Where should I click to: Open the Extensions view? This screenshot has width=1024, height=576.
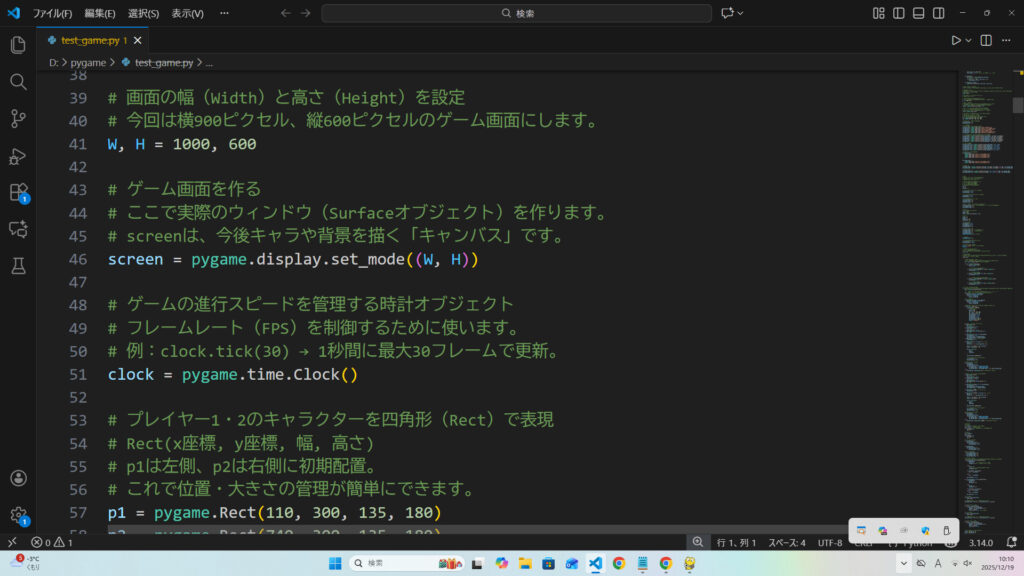[x=17, y=192]
